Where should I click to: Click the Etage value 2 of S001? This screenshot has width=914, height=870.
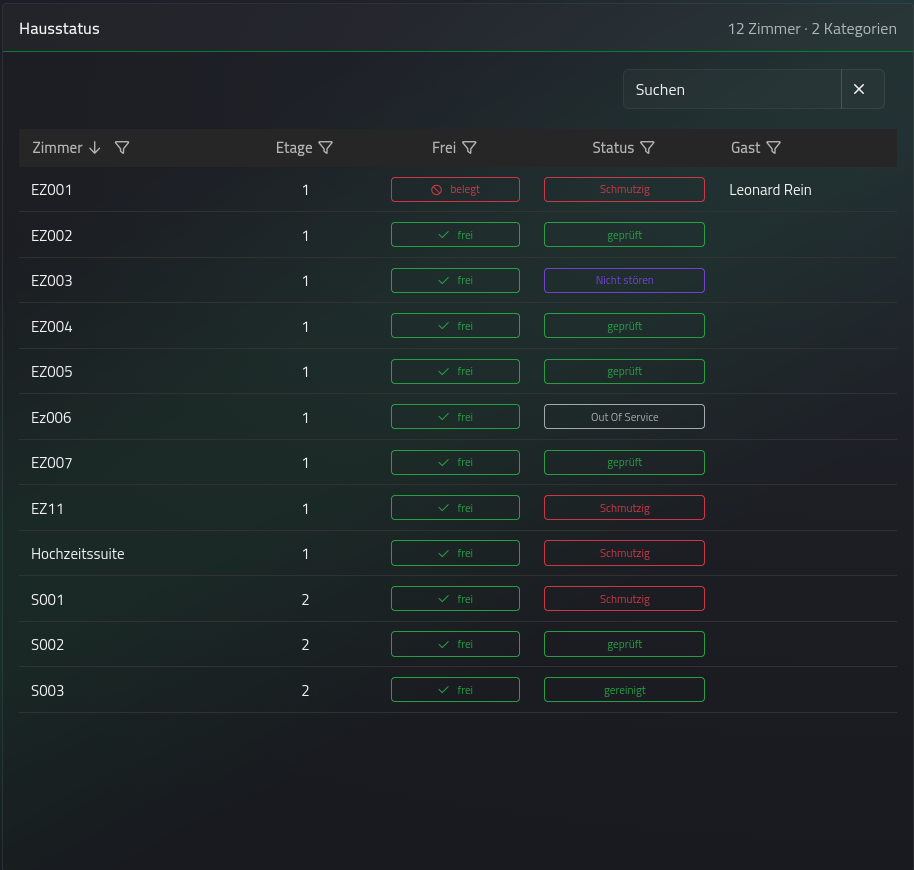(x=305, y=600)
